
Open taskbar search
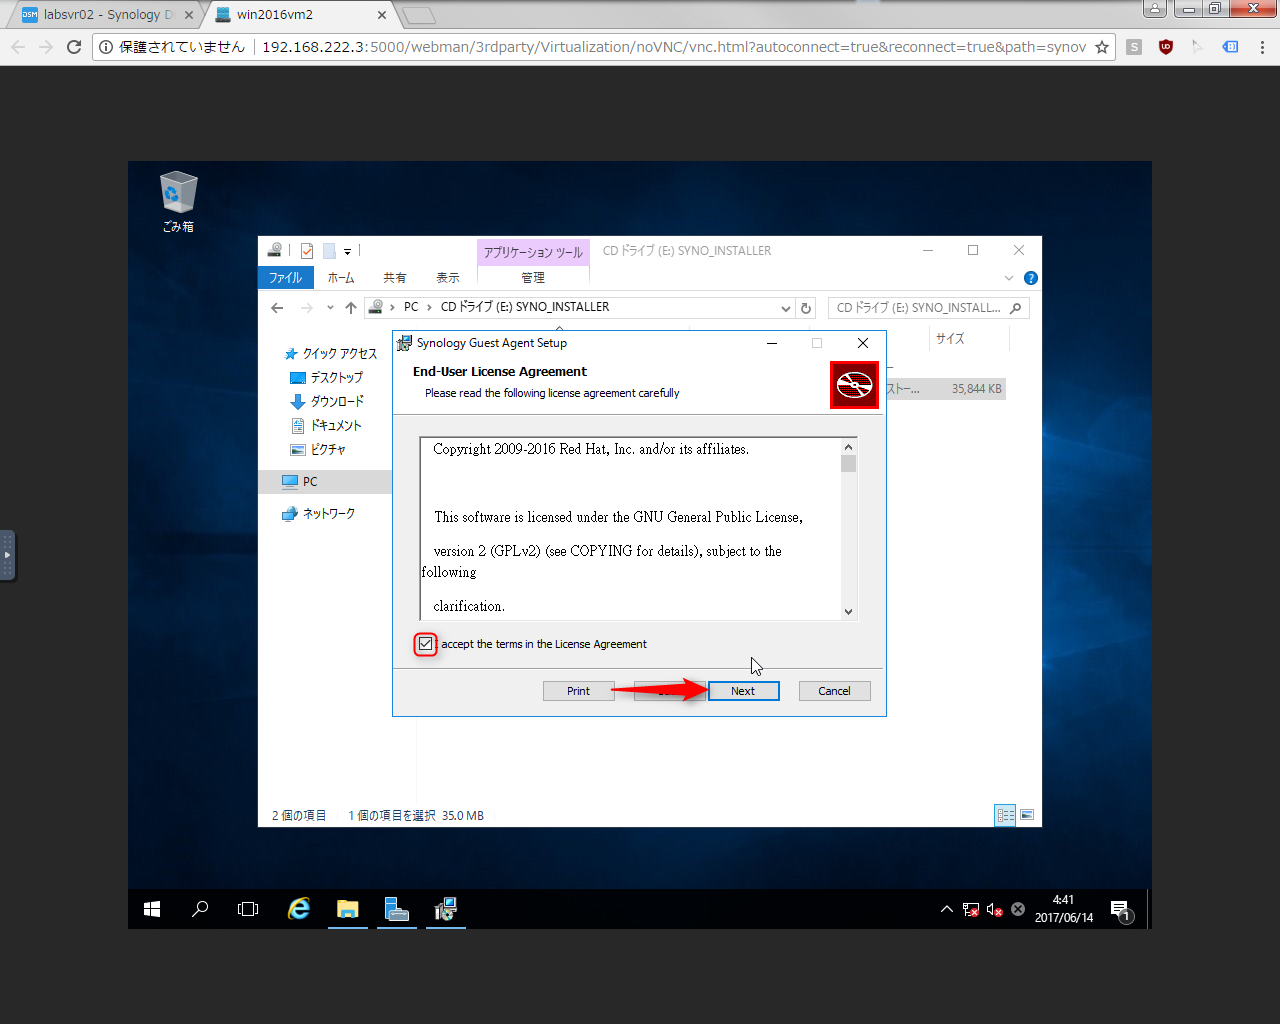[x=200, y=909]
